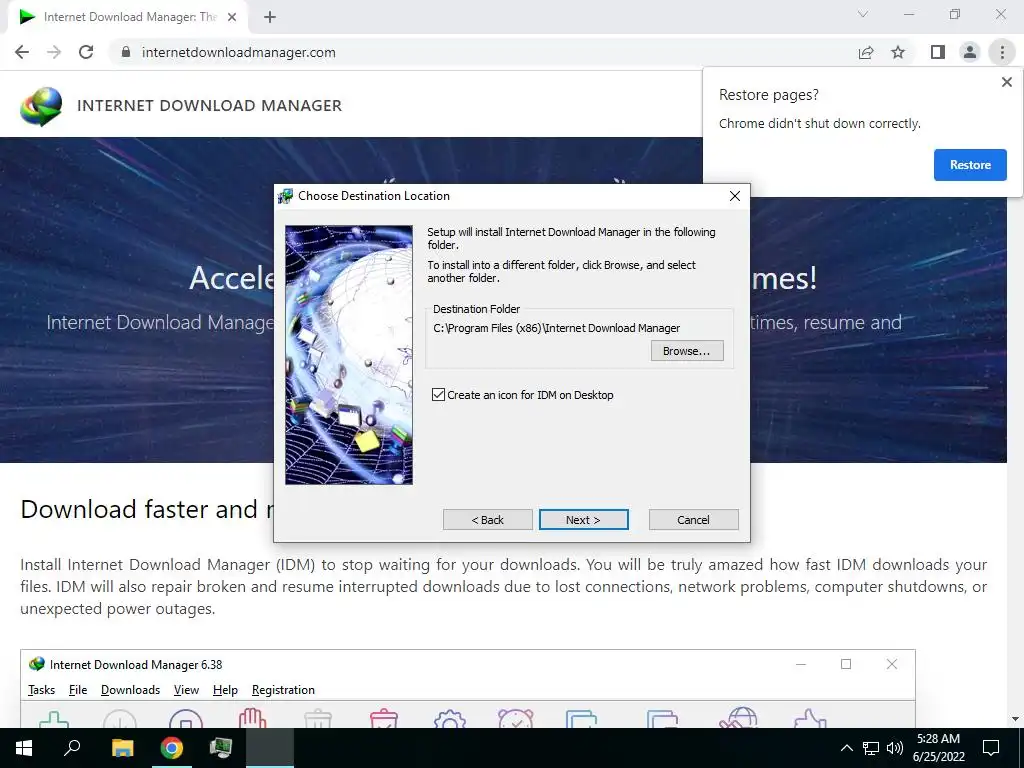This screenshot has height=768, width=1024.
Task: Toggle the Chrome side panel
Action: 938,52
